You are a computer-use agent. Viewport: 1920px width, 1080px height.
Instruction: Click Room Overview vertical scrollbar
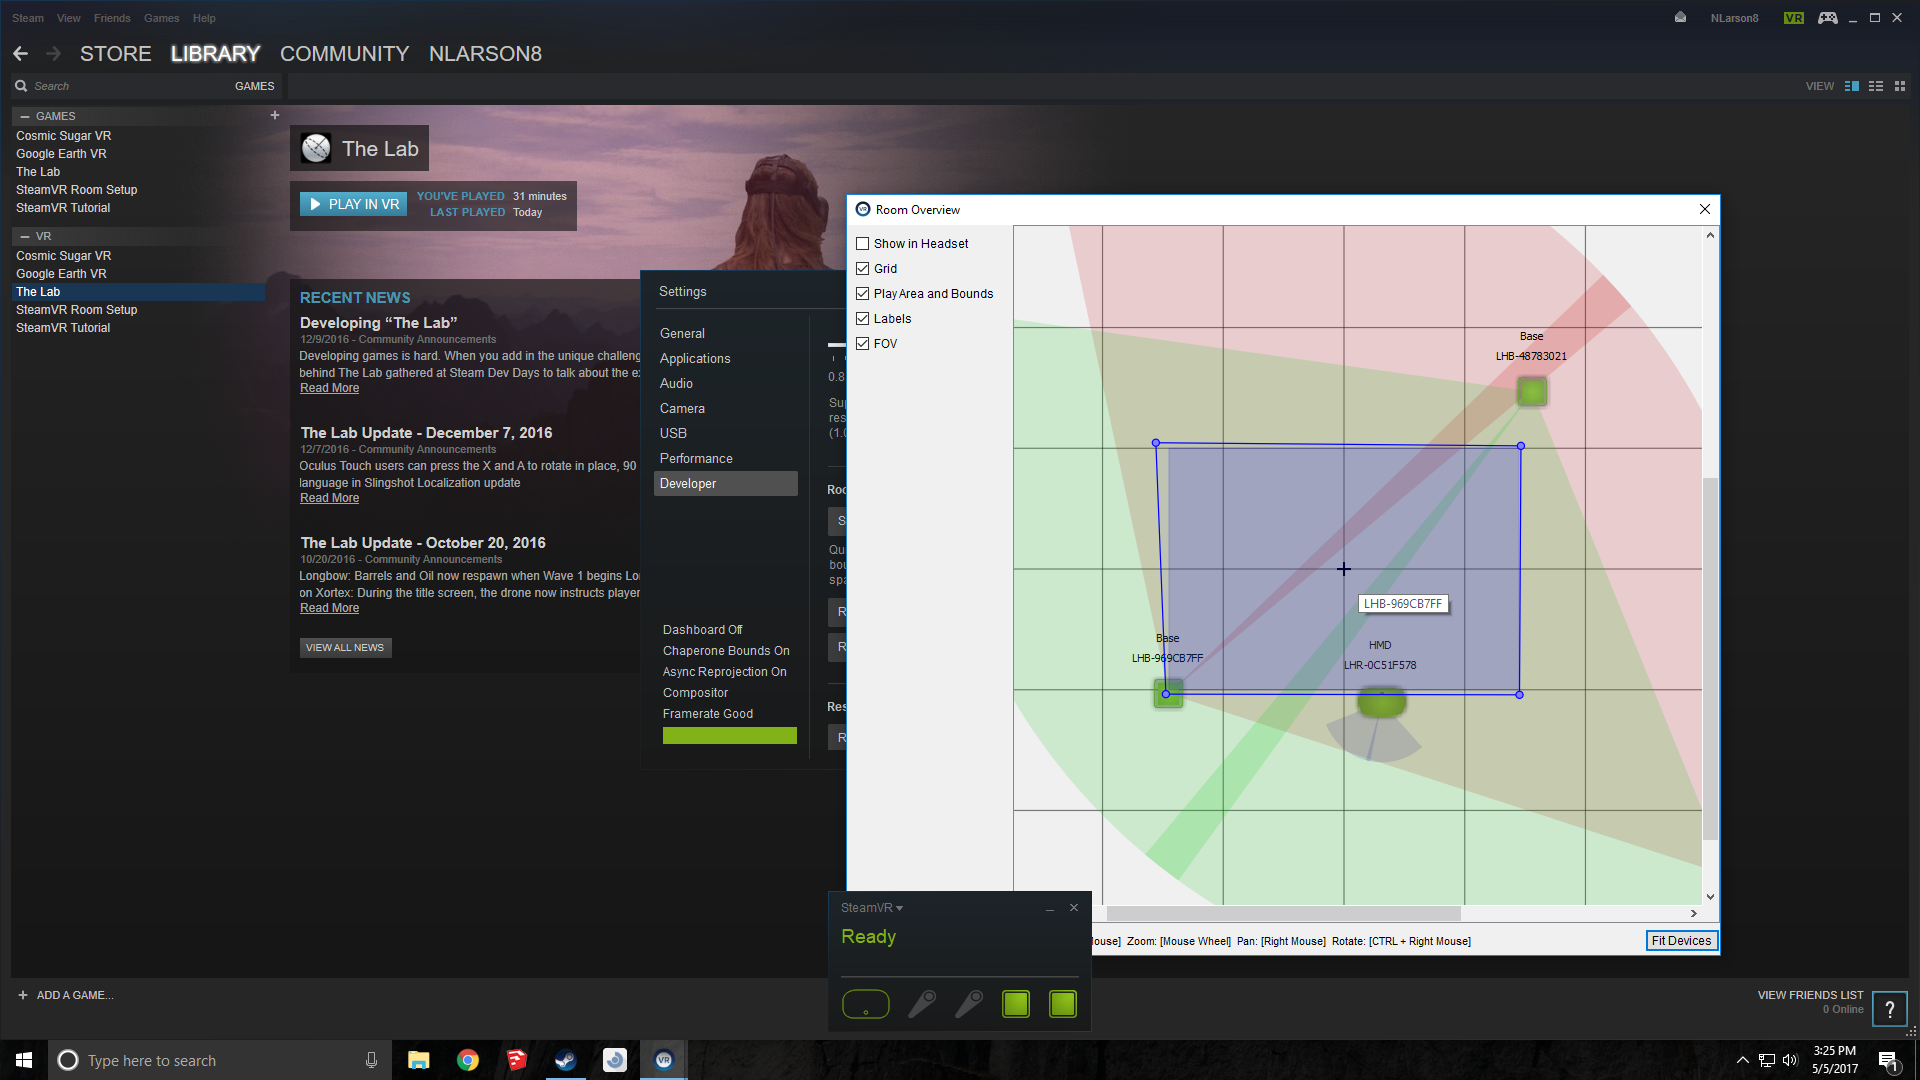pyautogui.click(x=1710, y=660)
